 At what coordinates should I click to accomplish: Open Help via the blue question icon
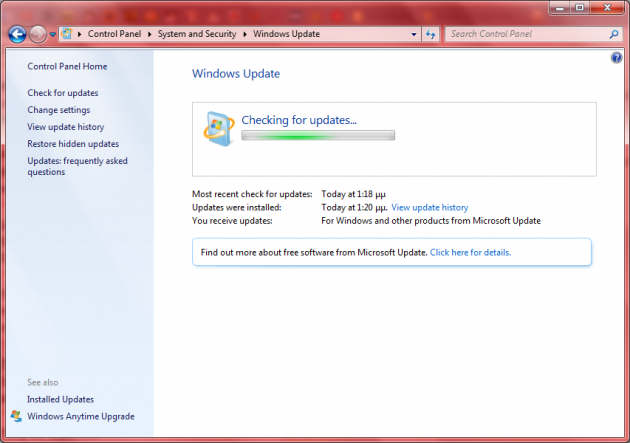pyautogui.click(x=616, y=58)
